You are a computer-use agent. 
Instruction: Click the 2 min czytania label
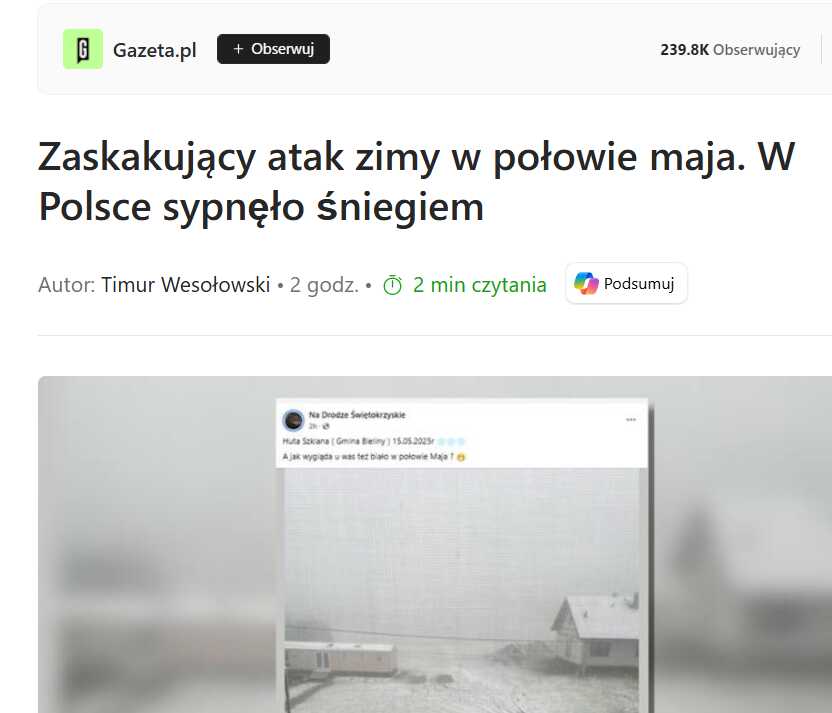480,285
